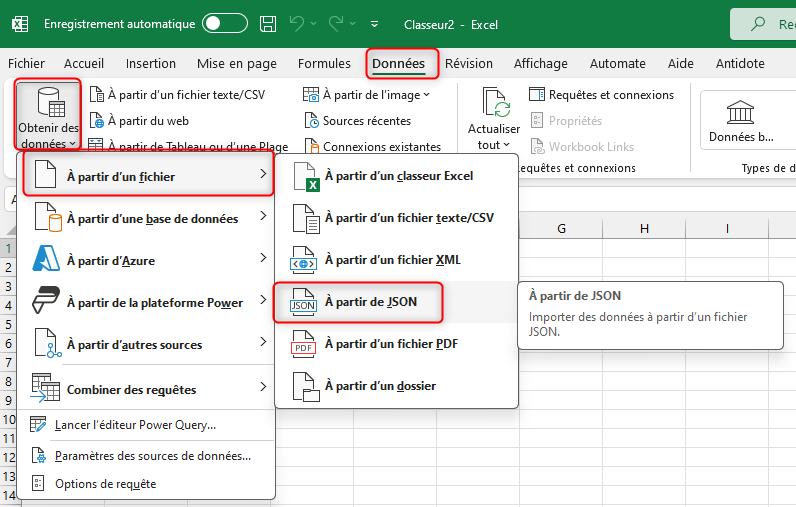Expand Combiner des requêtes submenu

[x=146, y=388]
